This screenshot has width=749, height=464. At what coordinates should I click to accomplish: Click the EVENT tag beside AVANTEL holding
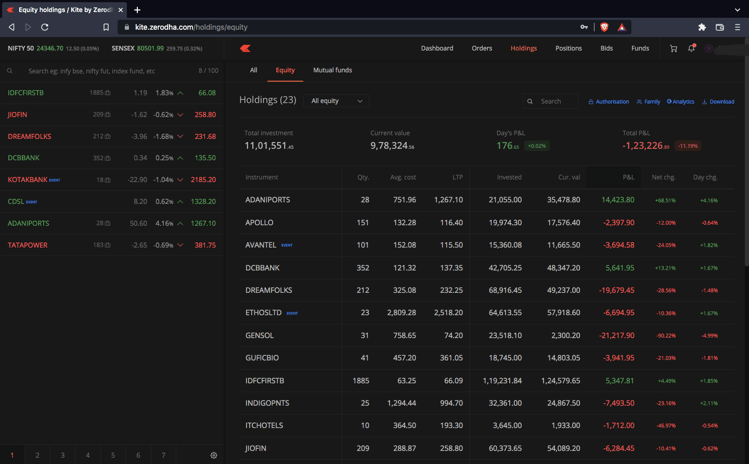(287, 245)
